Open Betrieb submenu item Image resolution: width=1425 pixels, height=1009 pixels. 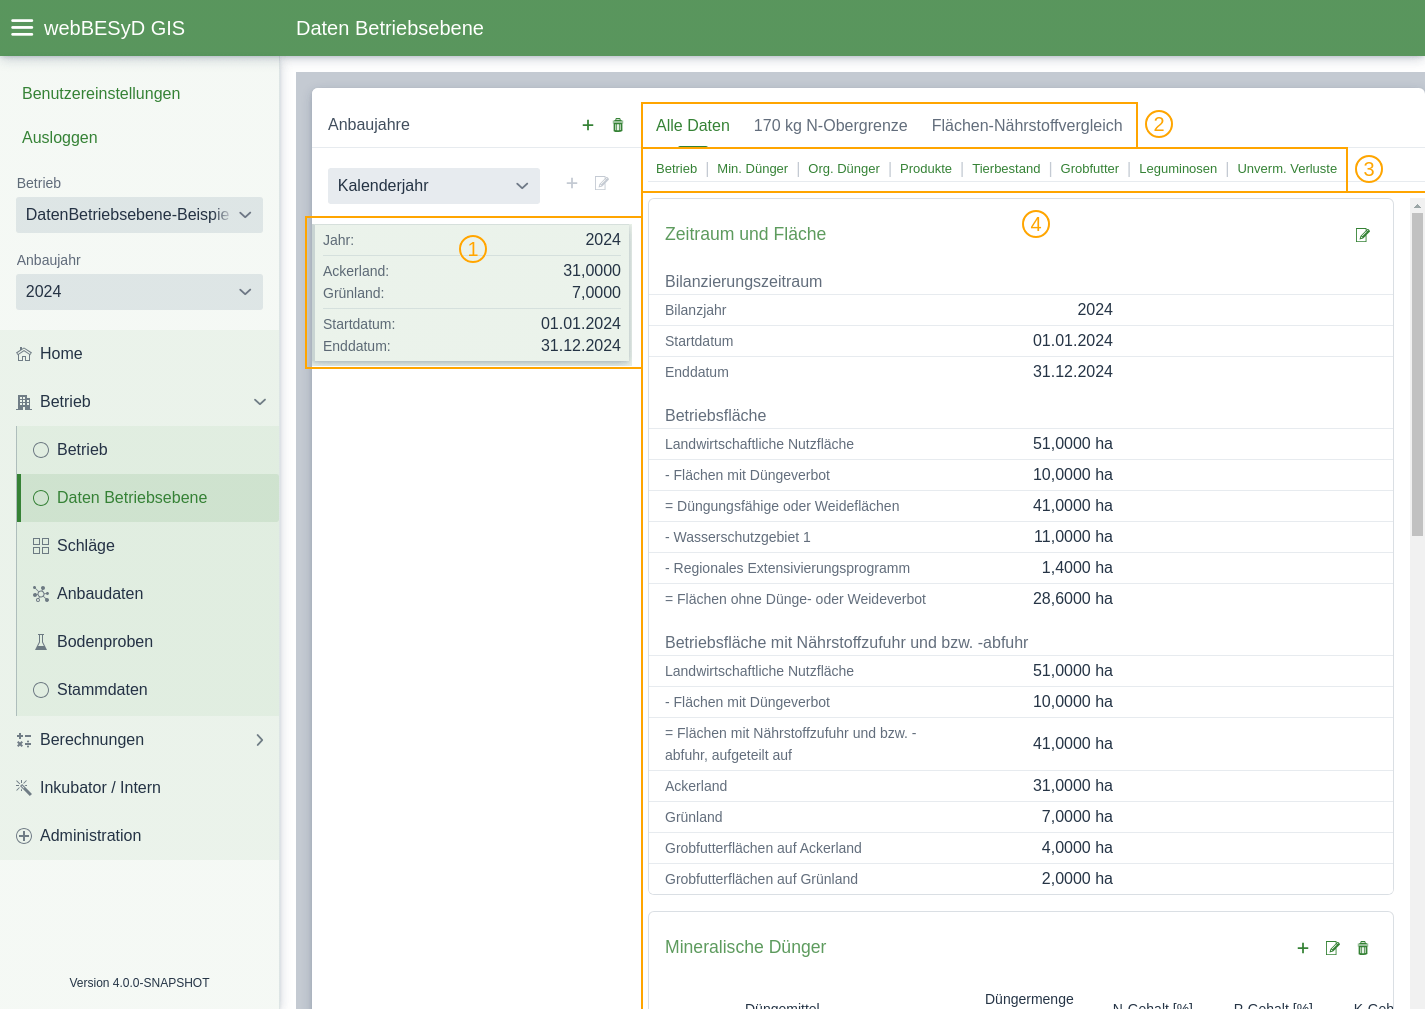148,450
